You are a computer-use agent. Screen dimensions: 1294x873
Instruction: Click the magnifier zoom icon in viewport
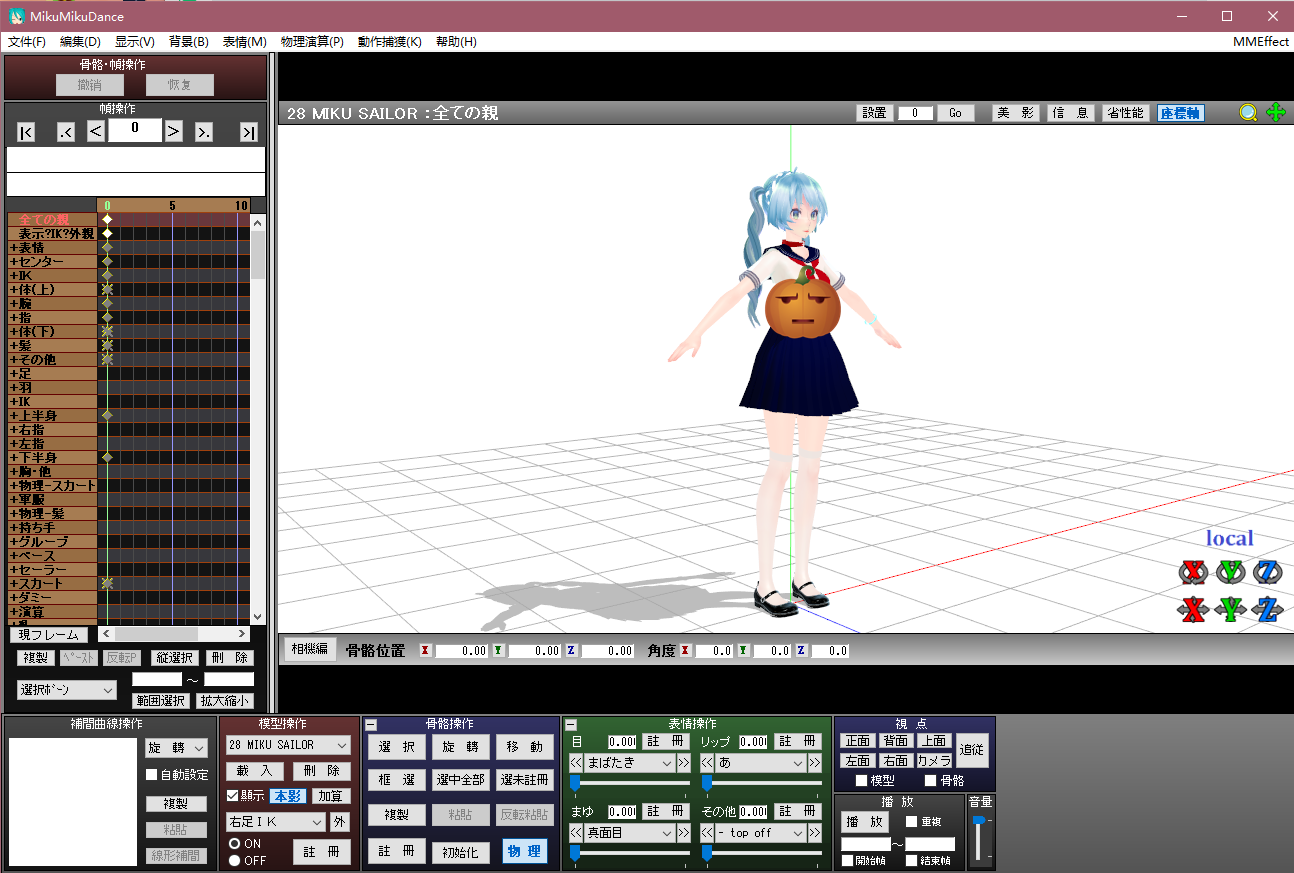click(1248, 113)
